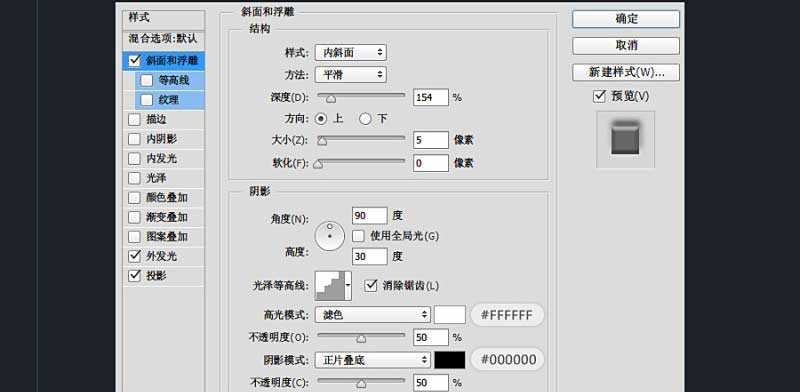Image resolution: width=800 pixels, height=392 pixels.
Task: Open 颜色叠加 effect settings label
Action: click(167, 198)
